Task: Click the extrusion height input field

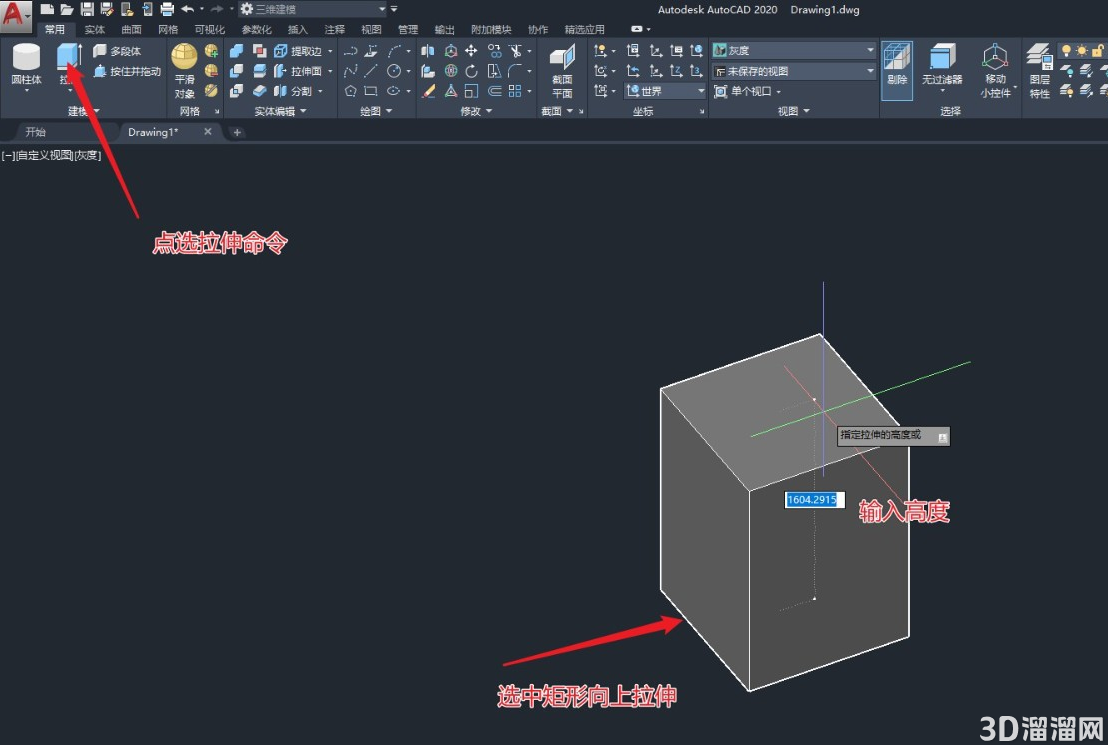Action: click(x=814, y=500)
